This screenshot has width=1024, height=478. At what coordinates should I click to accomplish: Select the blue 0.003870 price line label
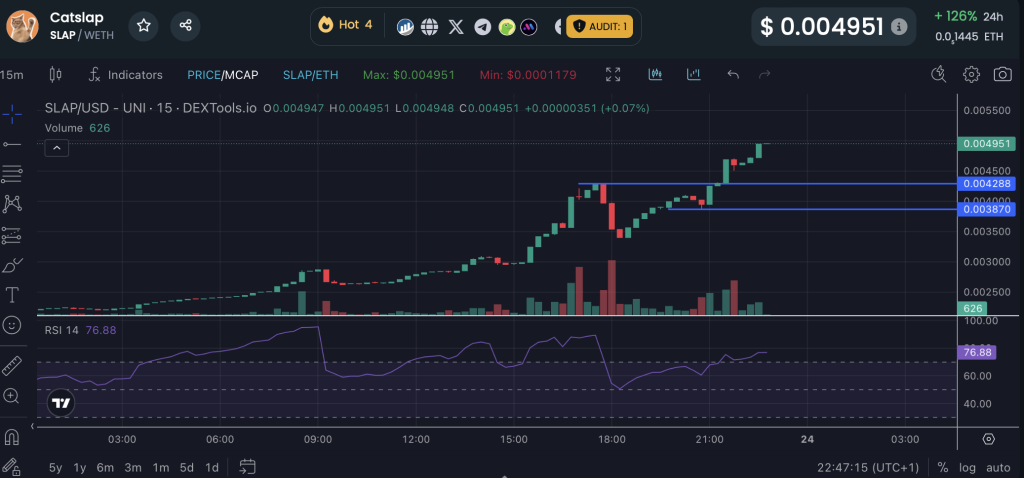pyautogui.click(x=986, y=210)
